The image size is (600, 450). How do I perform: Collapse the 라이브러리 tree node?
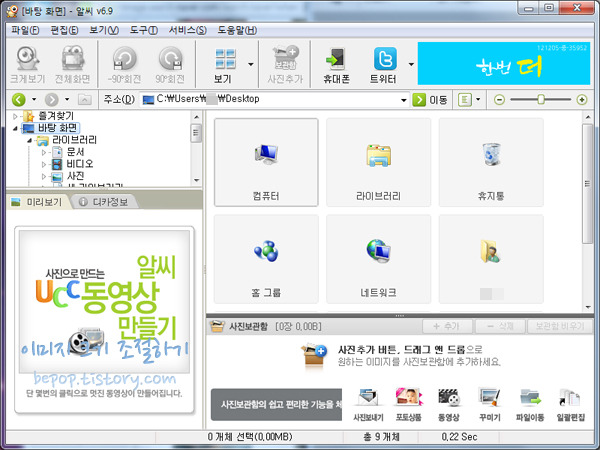pyautogui.click(x=30, y=140)
